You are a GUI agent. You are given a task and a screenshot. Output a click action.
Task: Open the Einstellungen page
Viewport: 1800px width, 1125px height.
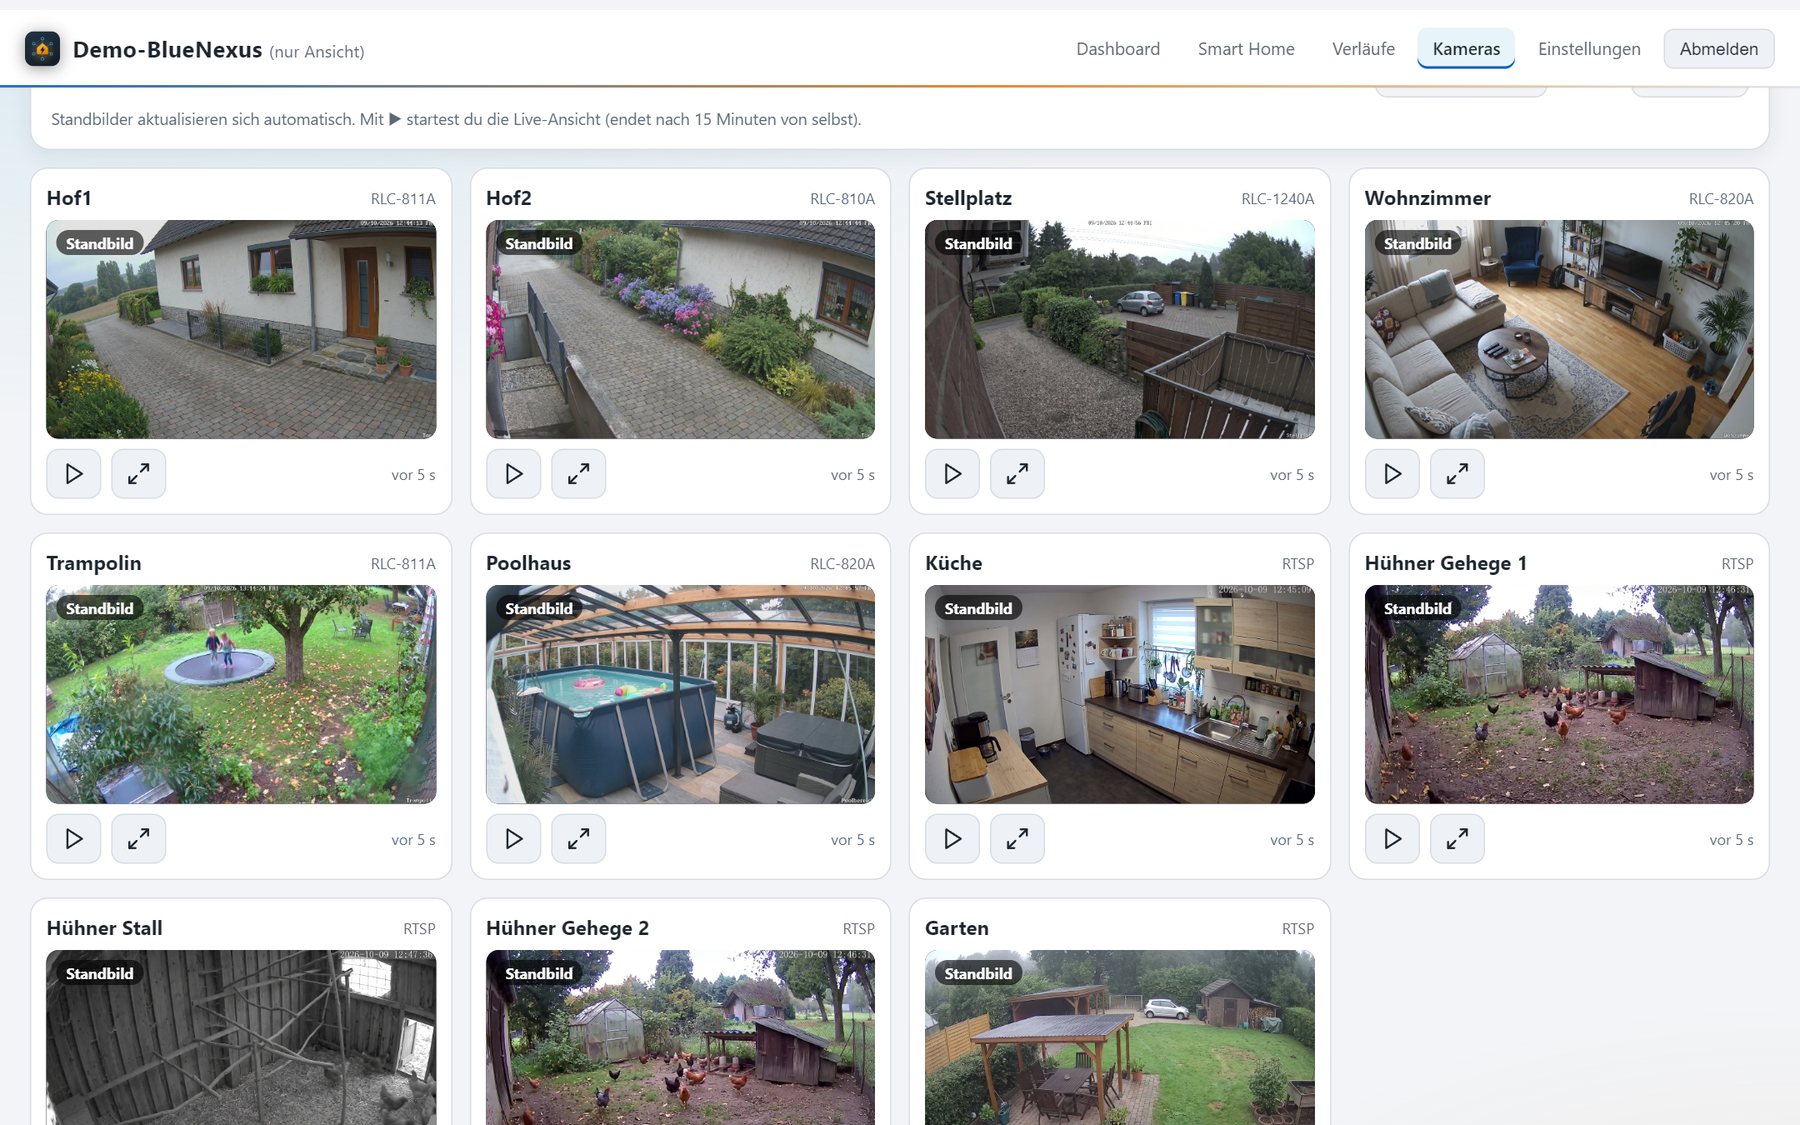coord(1589,49)
